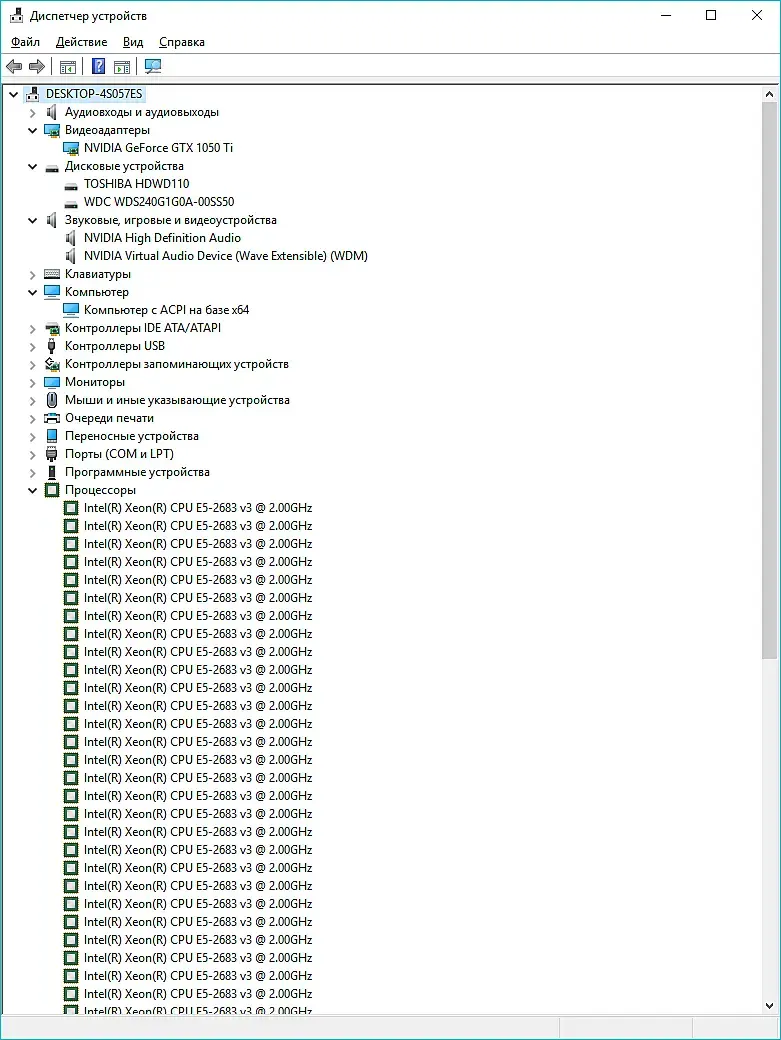Viewport: 781px width, 1040px height.
Task: Collapse Звуковые, игровые и видеоустройства category
Action: [x=32, y=220]
